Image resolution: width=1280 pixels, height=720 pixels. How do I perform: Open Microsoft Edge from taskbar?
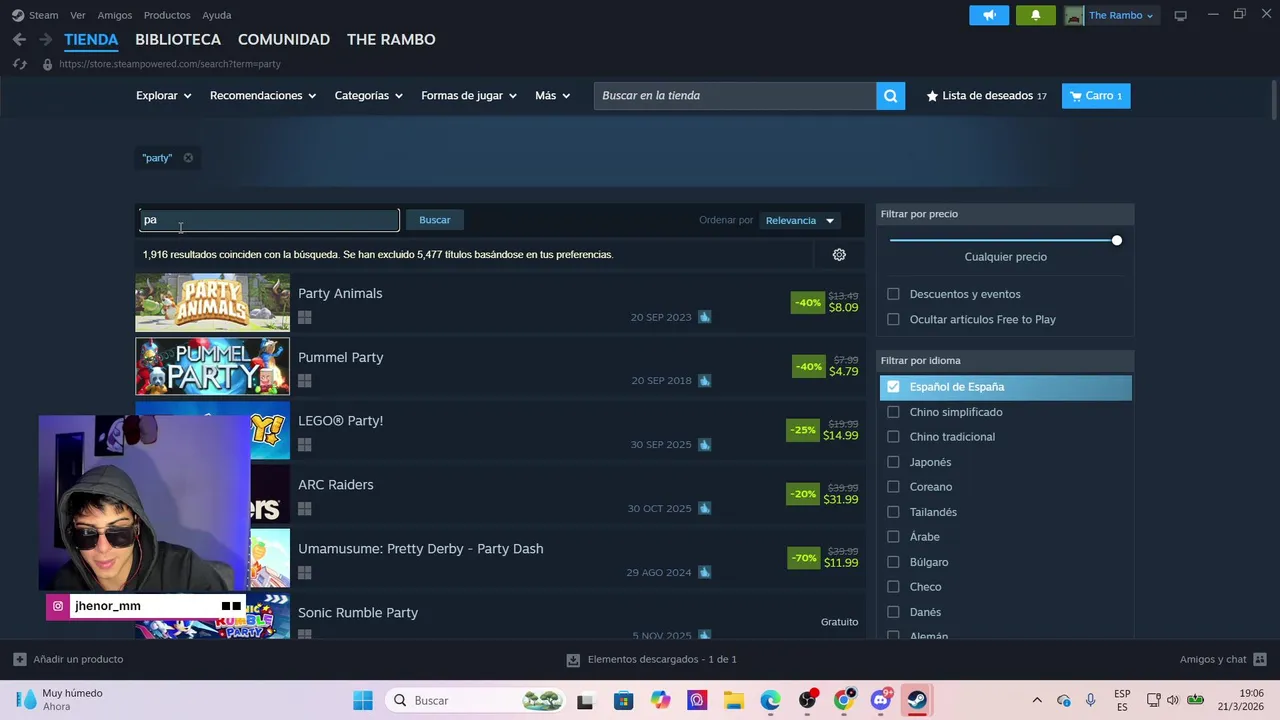(x=770, y=700)
